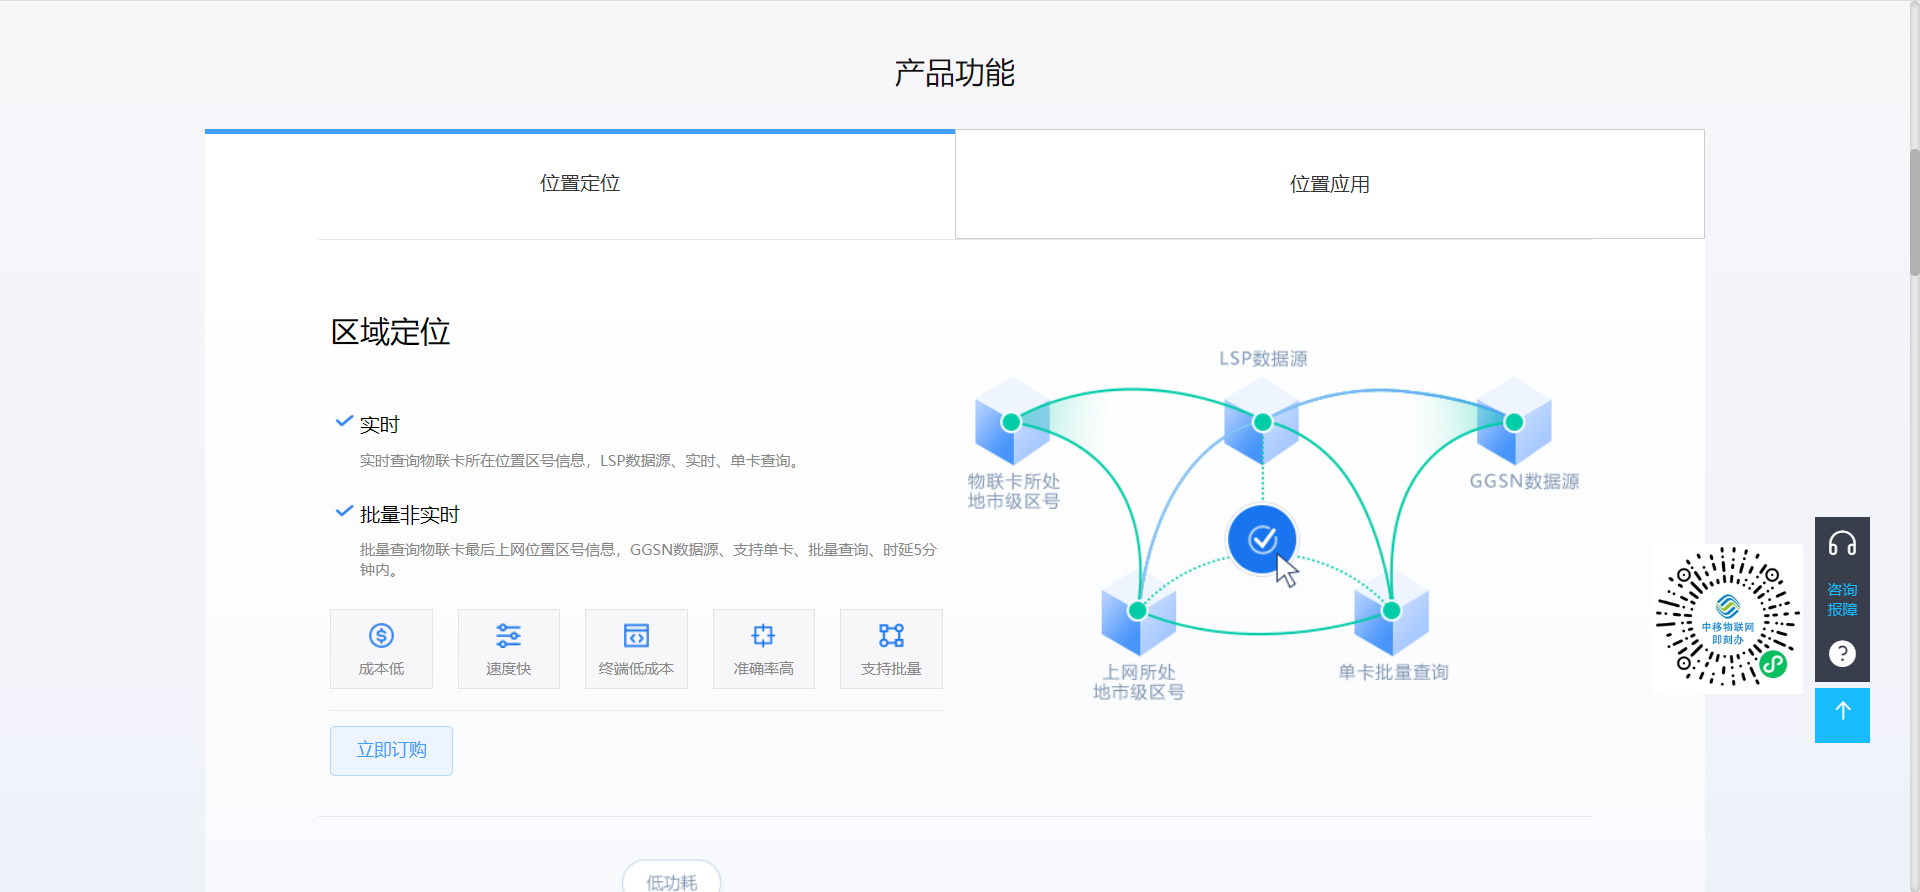This screenshot has width=1920, height=892.
Task: Click the 准确率高 crosshair icon
Action: click(763, 635)
